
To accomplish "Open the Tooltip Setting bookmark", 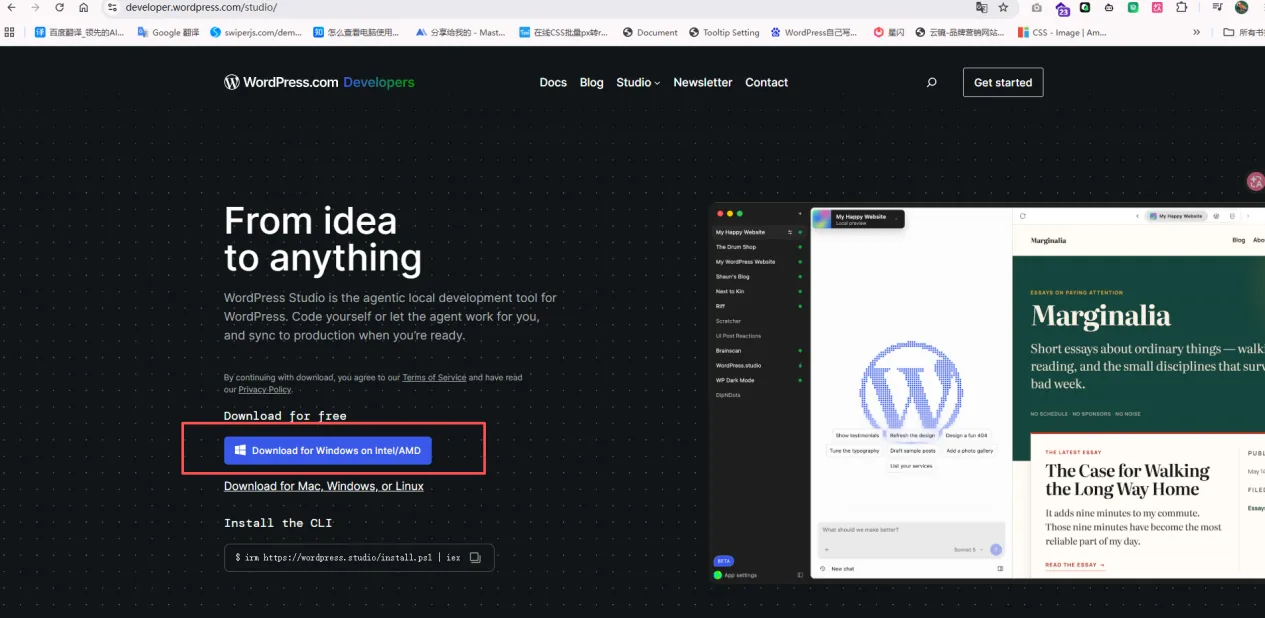I will click(724, 32).
